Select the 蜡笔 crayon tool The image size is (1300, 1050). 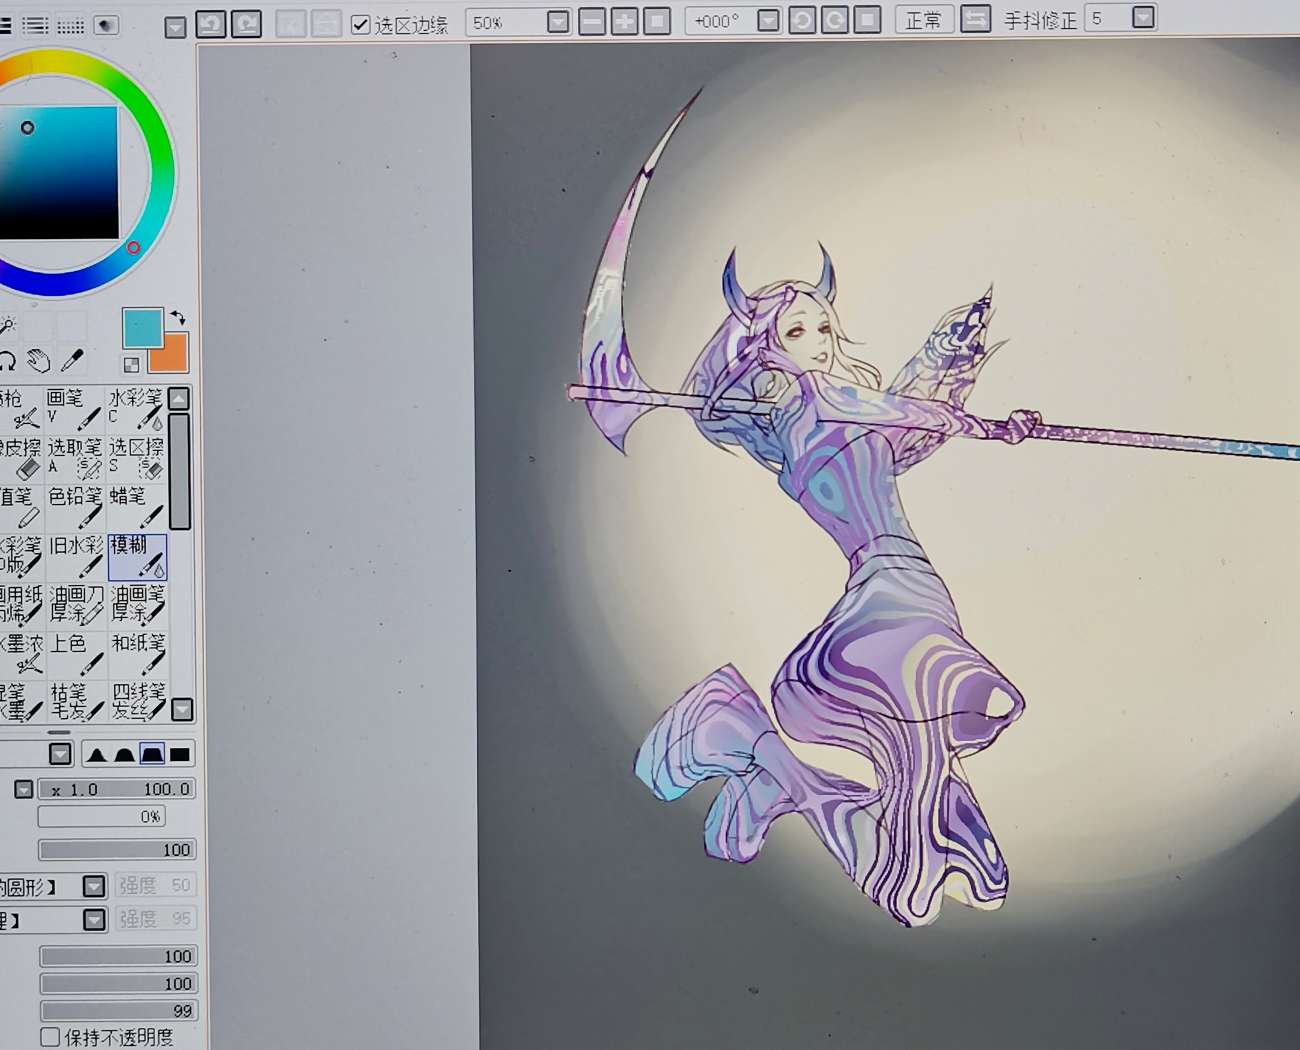136,507
